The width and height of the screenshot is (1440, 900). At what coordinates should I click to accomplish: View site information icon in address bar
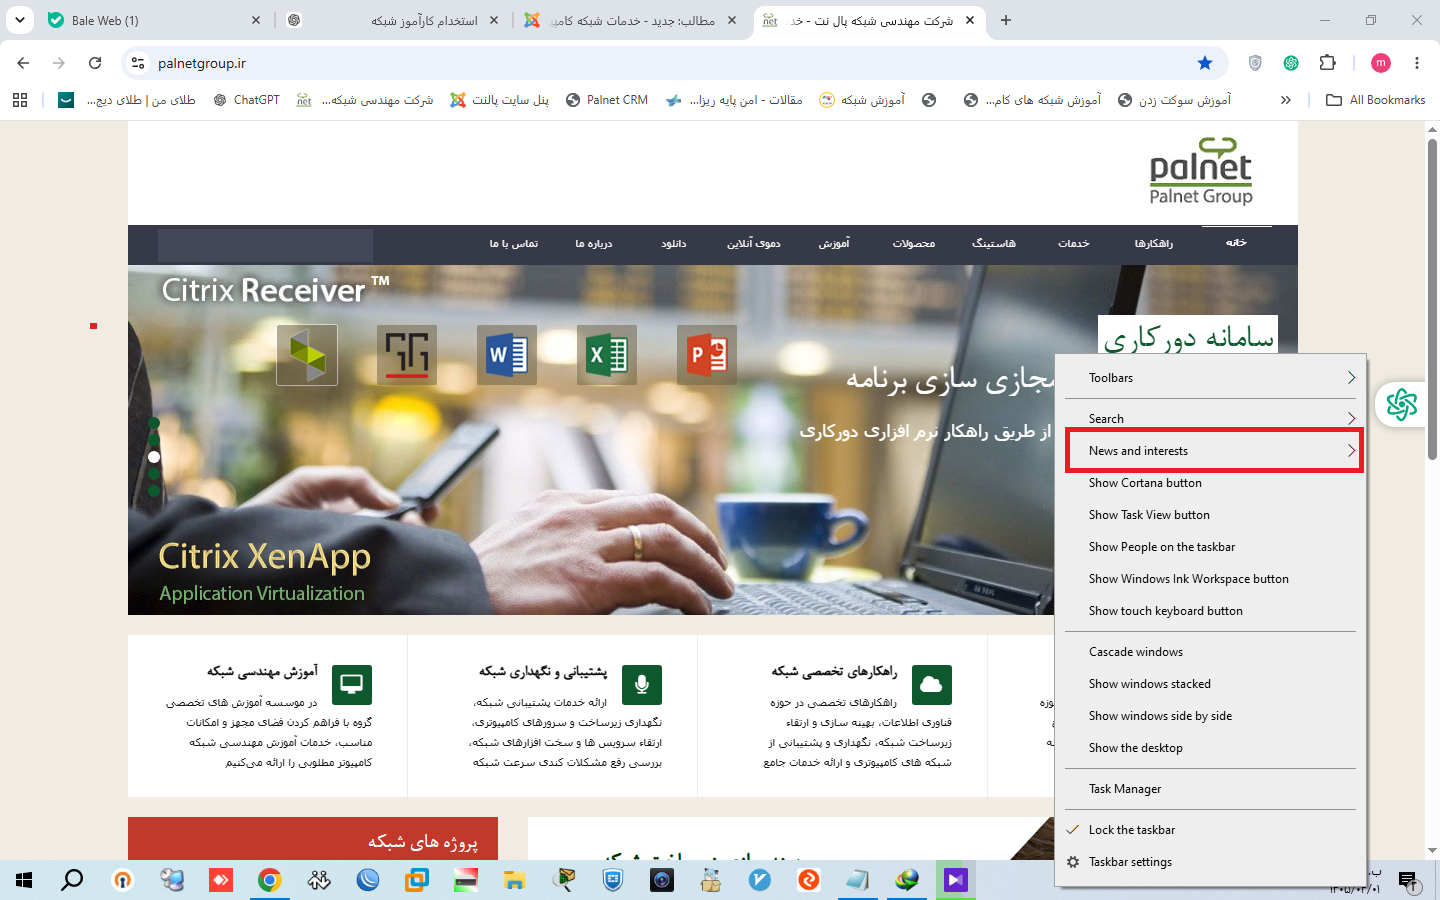tap(139, 63)
